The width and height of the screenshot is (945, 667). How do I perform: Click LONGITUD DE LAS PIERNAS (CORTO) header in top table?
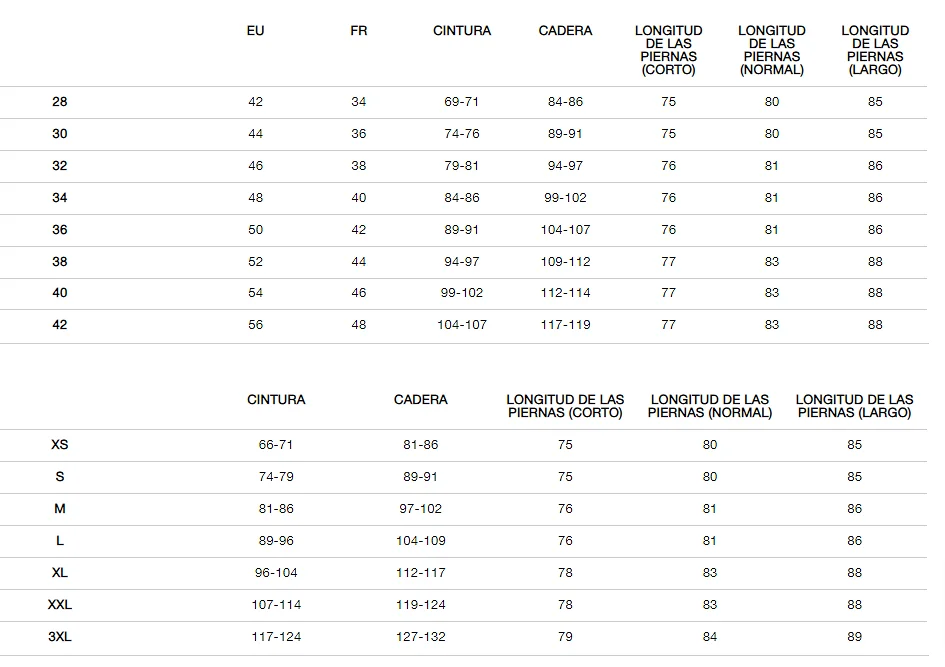click(668, 50)
